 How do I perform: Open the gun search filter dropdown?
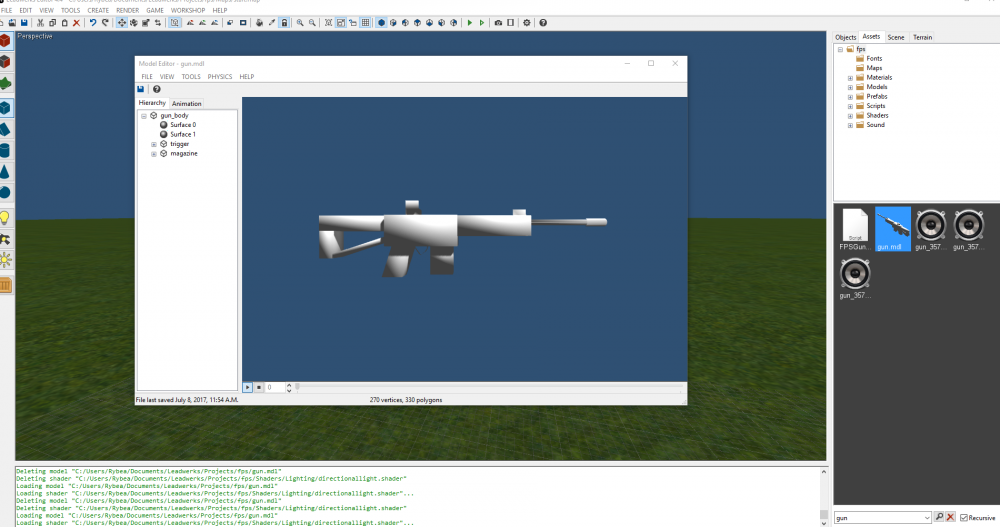coord(925,518)
